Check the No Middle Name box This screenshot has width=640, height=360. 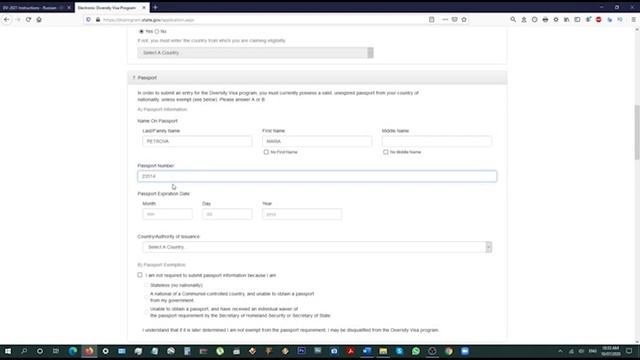click(x=386, y=152)
